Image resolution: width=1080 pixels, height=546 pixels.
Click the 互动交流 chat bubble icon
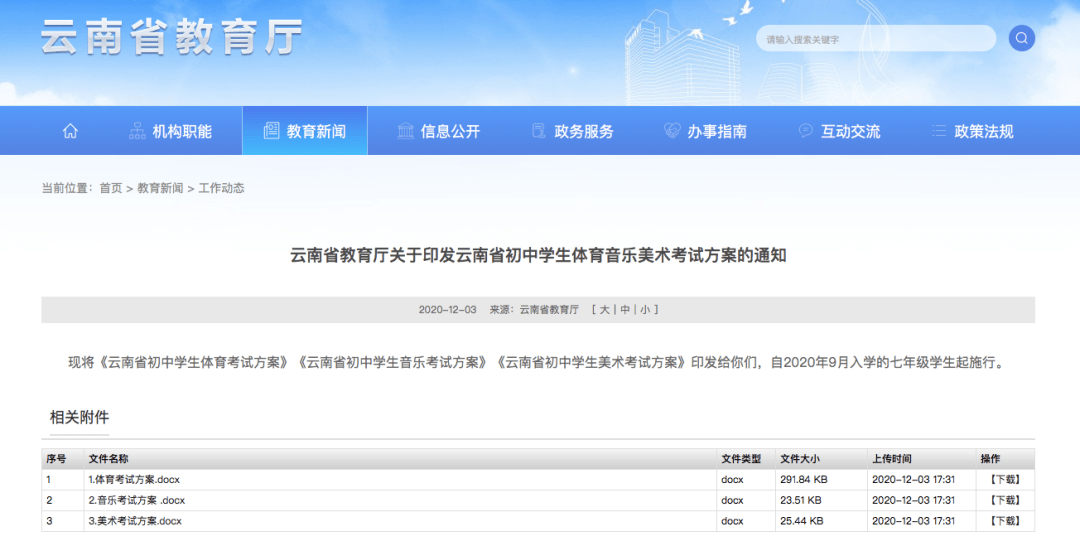806,131
